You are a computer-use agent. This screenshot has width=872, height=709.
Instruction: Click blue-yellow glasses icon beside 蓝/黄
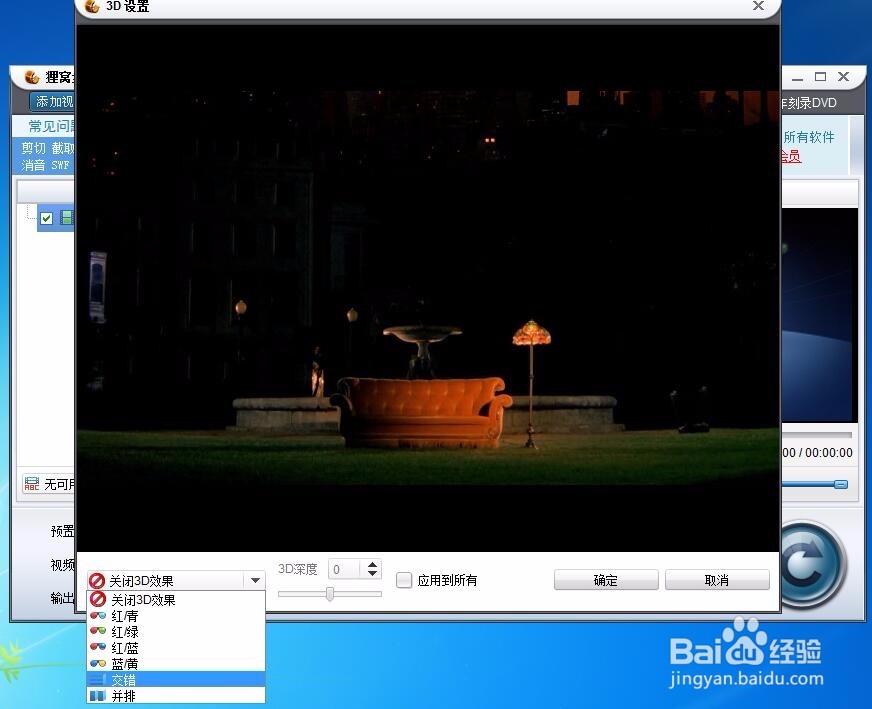98,663
